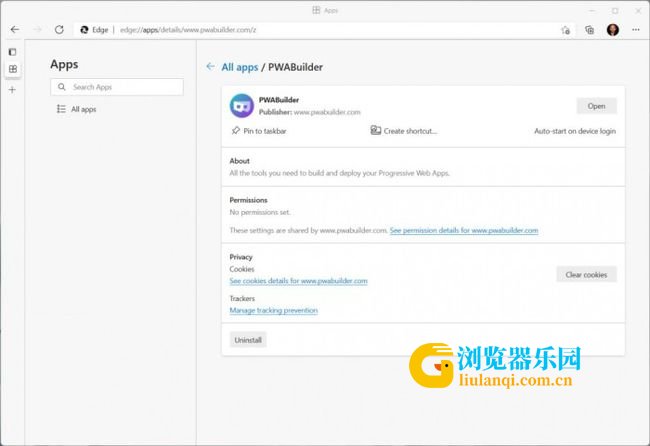Click the plus icon in the sidebar
Image resolution: width=650 pixels, height=446 pixels.
point(12,90)
